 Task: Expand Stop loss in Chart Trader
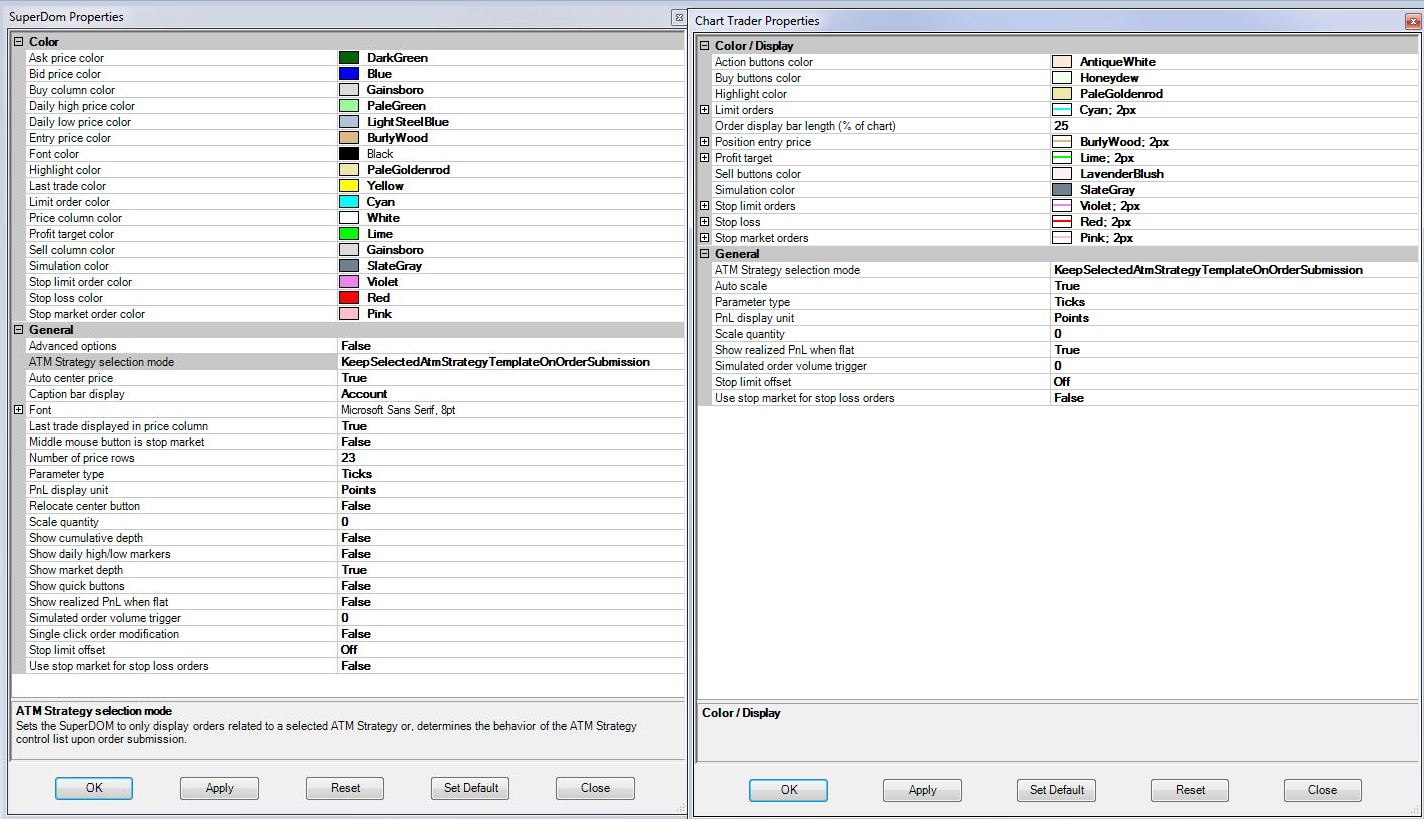click(705, 222)
